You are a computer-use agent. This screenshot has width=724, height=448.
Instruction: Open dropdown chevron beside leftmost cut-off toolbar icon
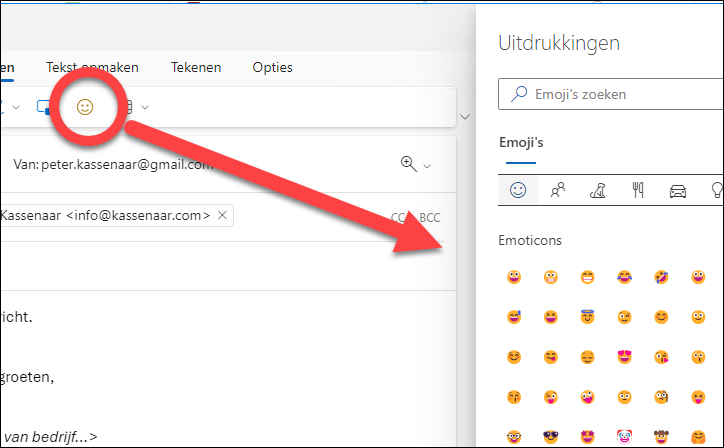[16, 108]
